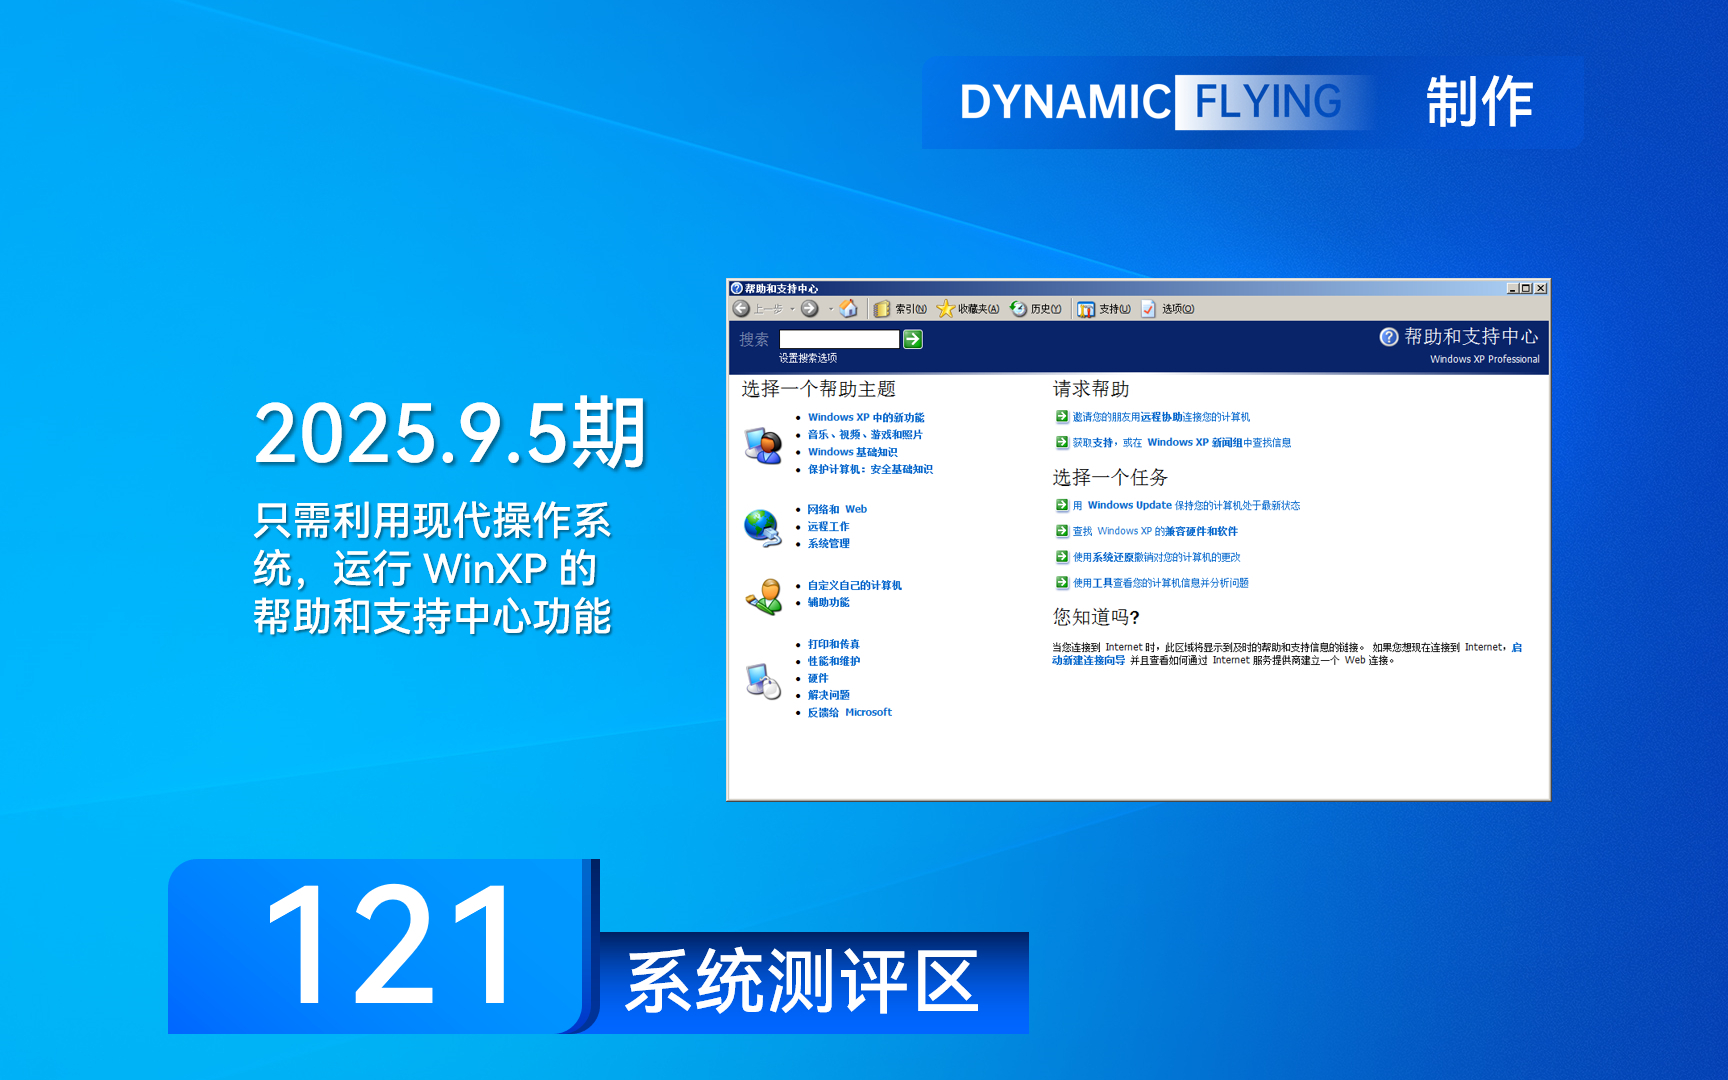Maximize the 帮助和支持中心 window
The image size is (1728, 1080).
tap(1526, 288)
